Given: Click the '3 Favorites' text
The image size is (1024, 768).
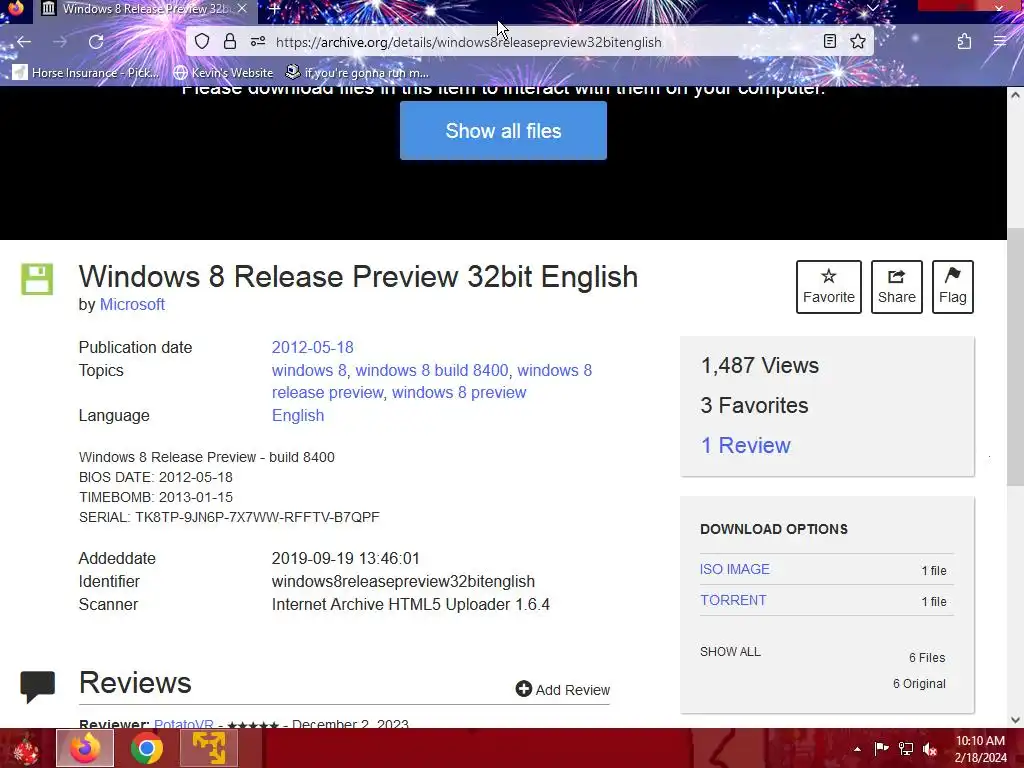Looking at the screenshot, I should (x=754, y=406).
